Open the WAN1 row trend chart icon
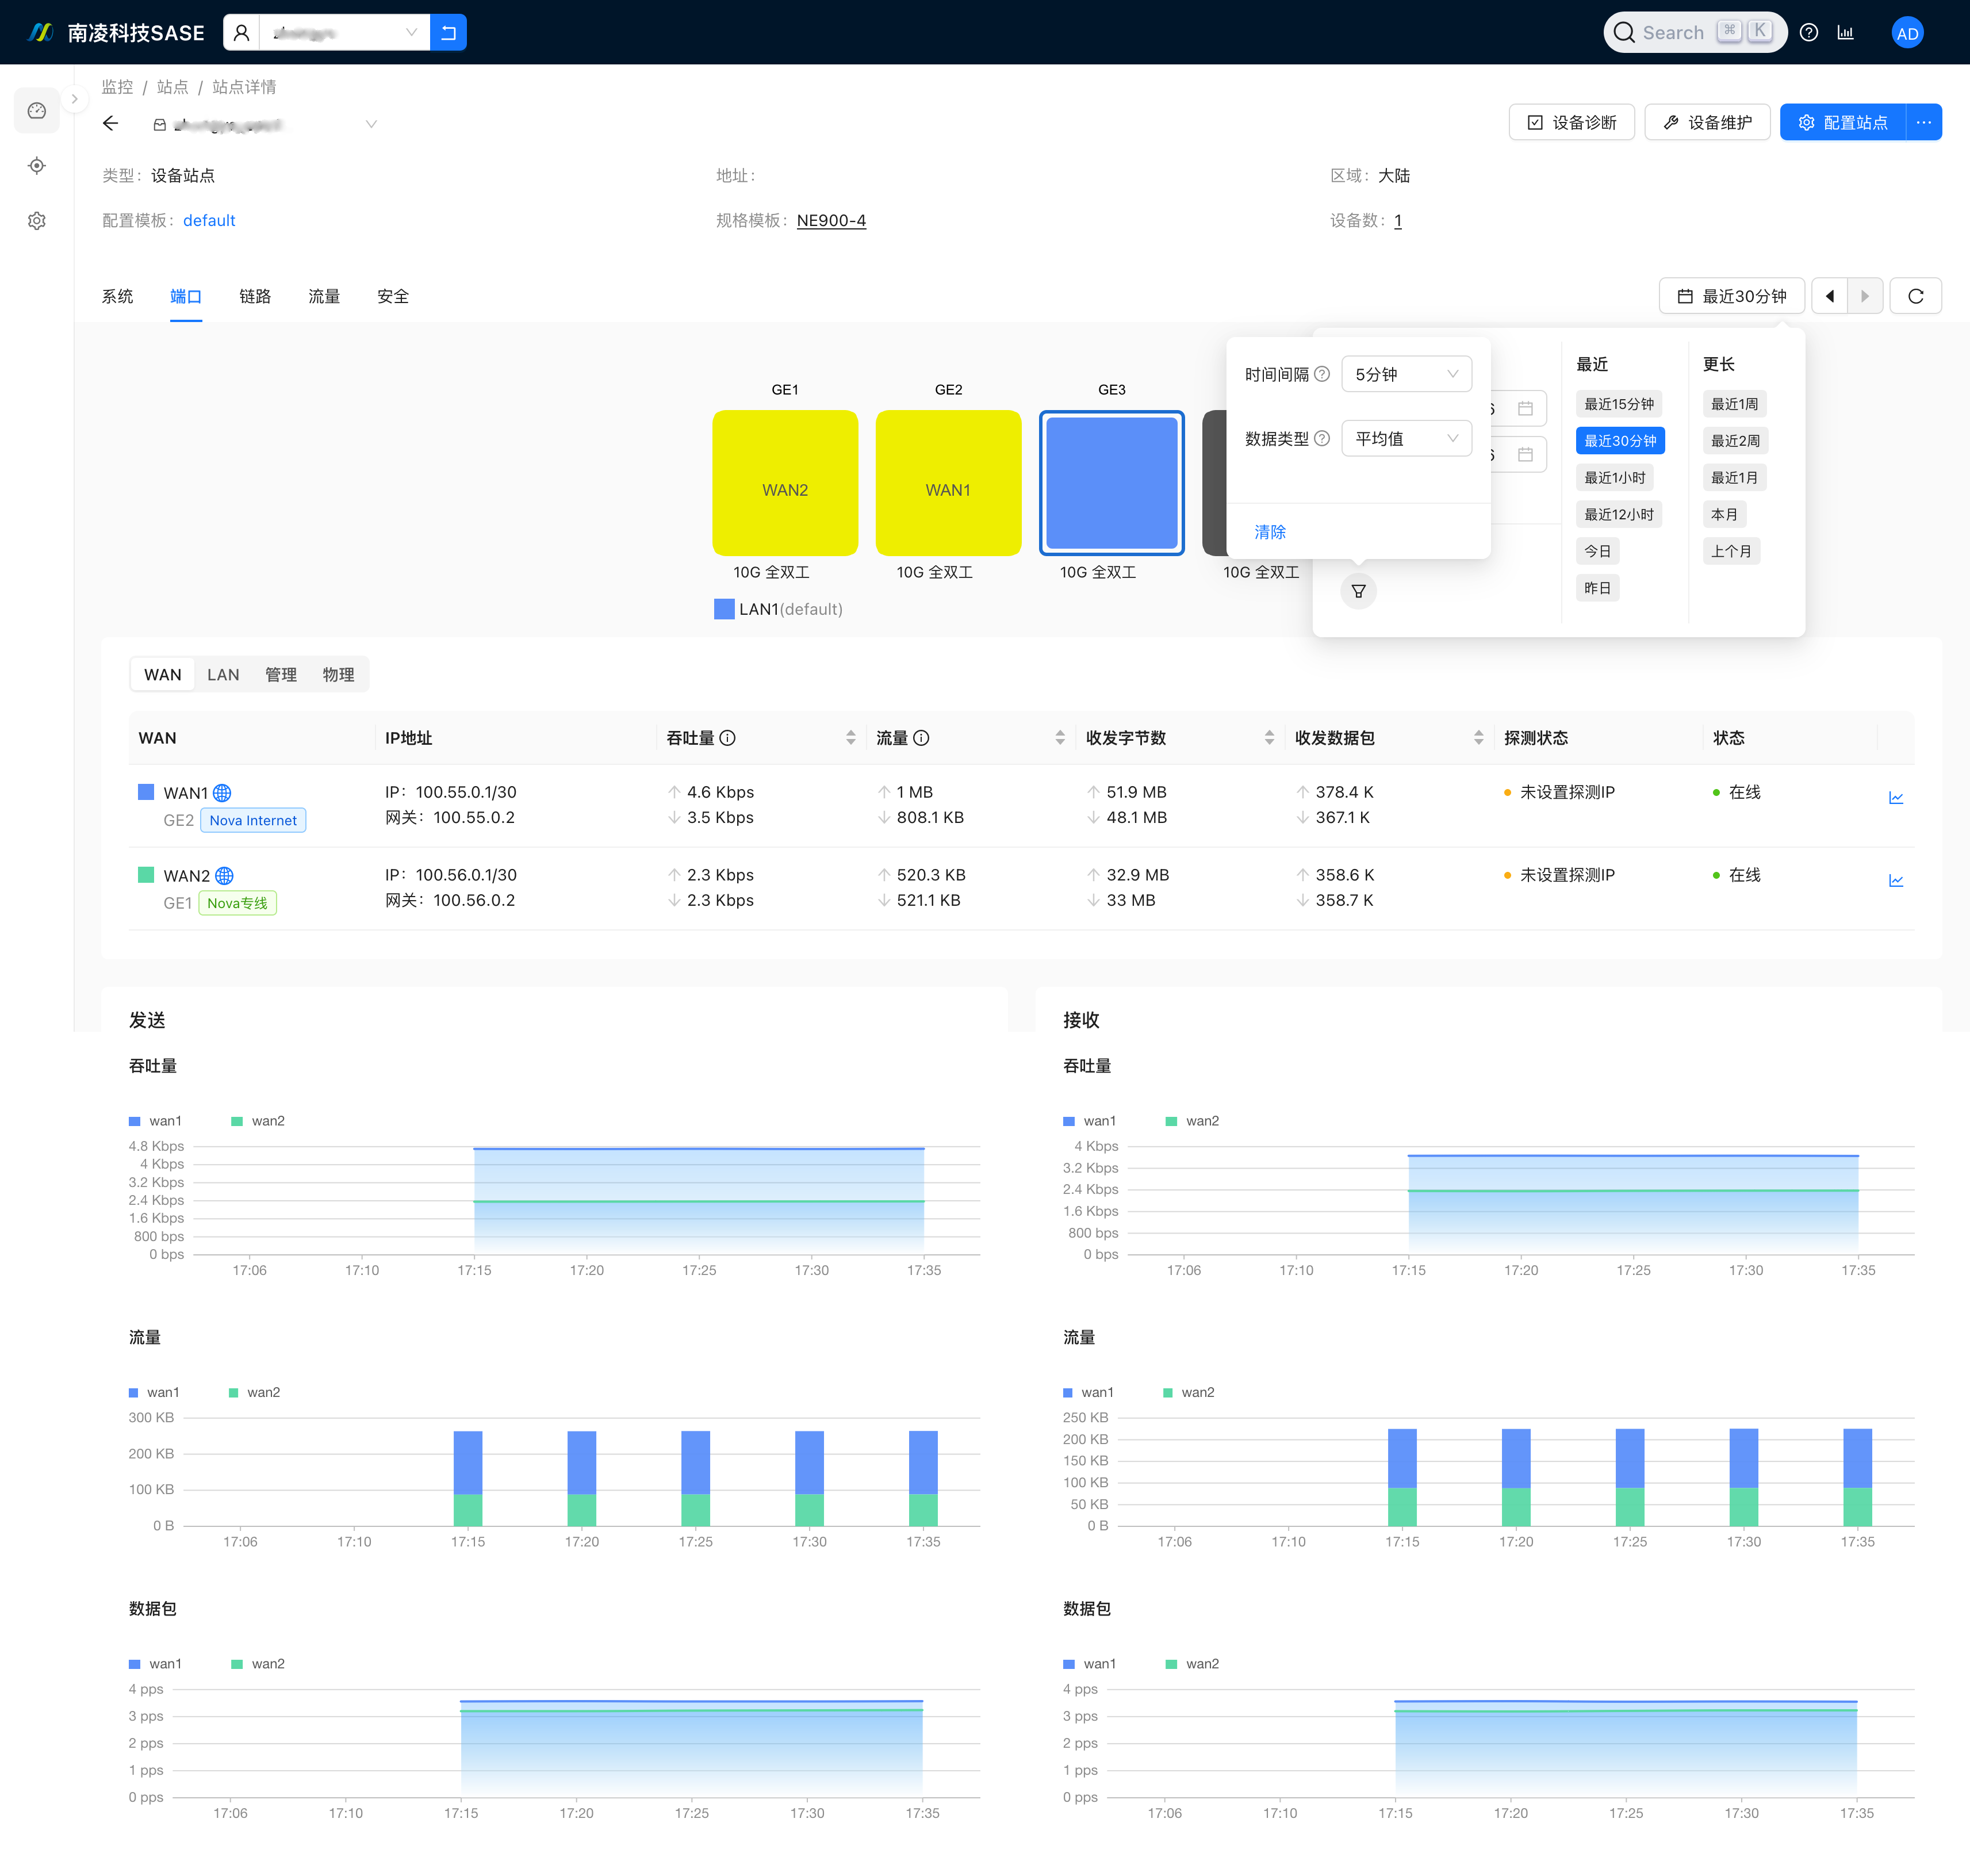This screenshot has height=1876, width=1970. [x=1895, y=798]
